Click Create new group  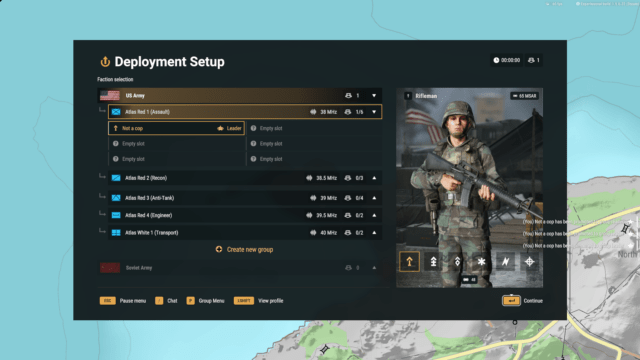coord(244,249)
